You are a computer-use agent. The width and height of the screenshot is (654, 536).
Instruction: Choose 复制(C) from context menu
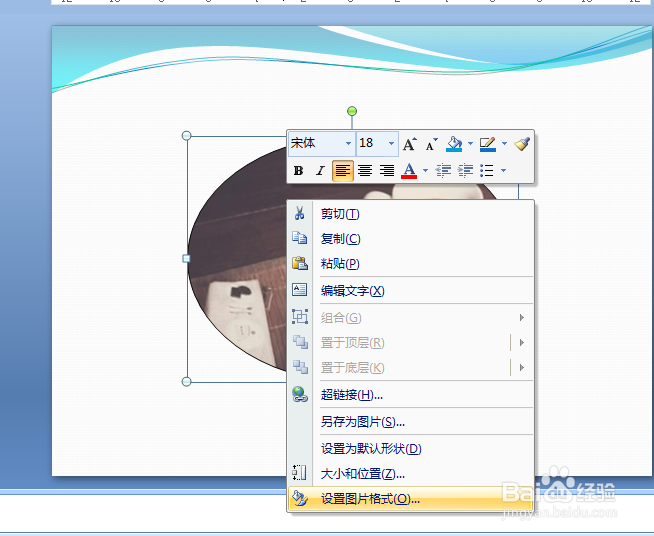[410, 239]
